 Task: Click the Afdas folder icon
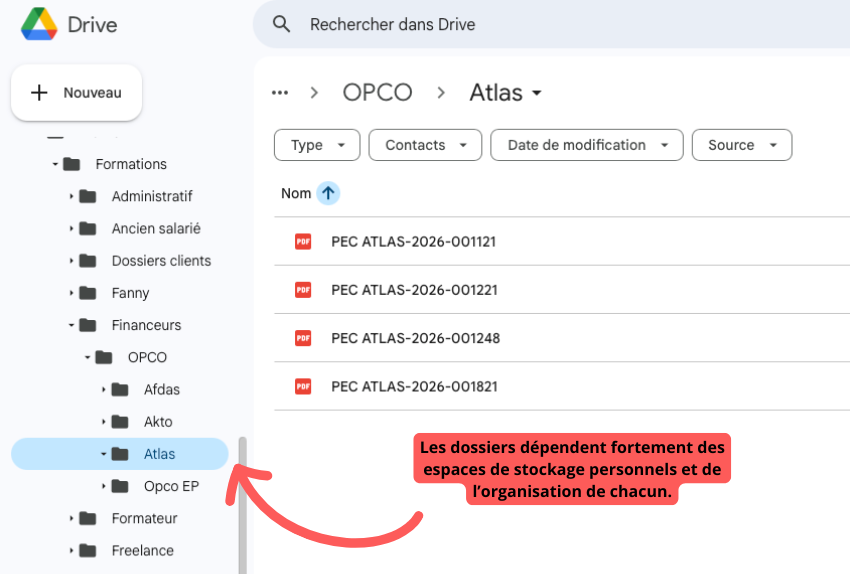tap(120, 390)
